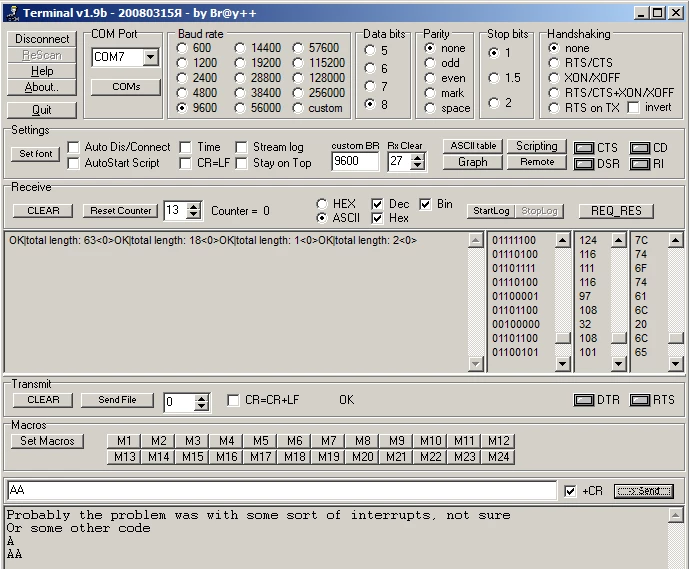Open Set font dialog

coord(35,154)
